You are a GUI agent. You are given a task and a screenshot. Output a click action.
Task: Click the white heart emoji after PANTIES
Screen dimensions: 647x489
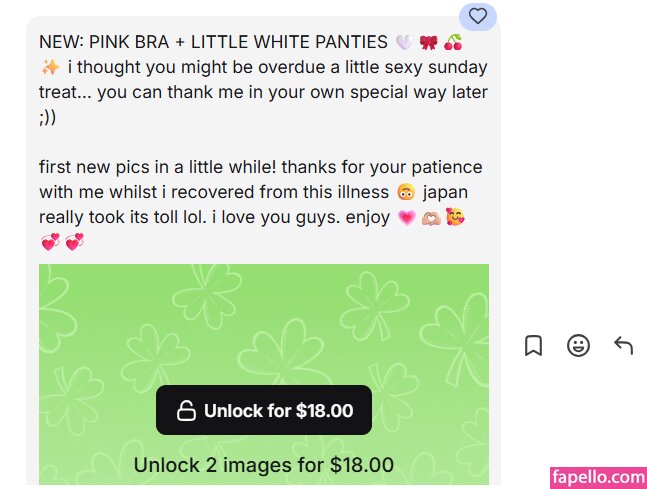click(x=403, y=42)
